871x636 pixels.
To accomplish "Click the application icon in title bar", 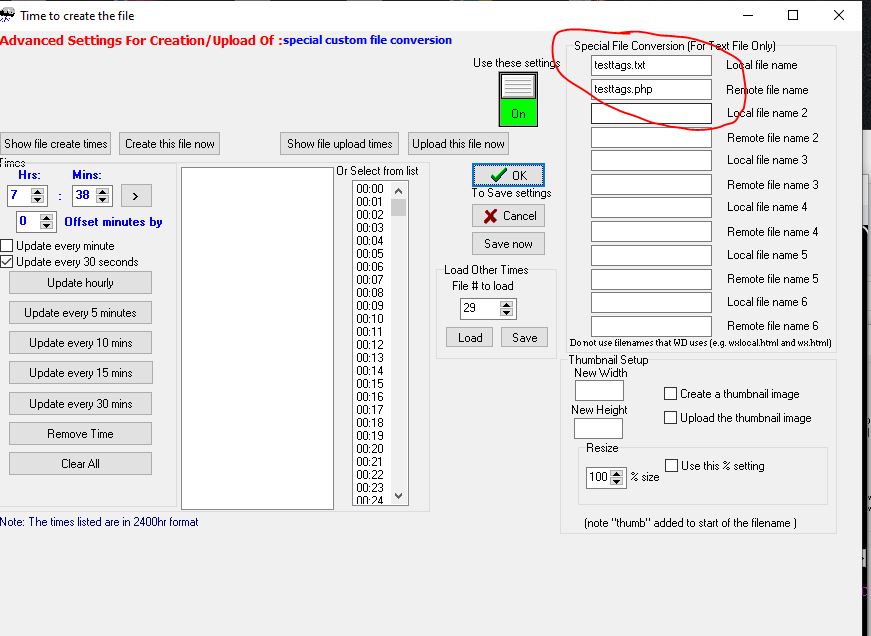I will tap(7, 15).
